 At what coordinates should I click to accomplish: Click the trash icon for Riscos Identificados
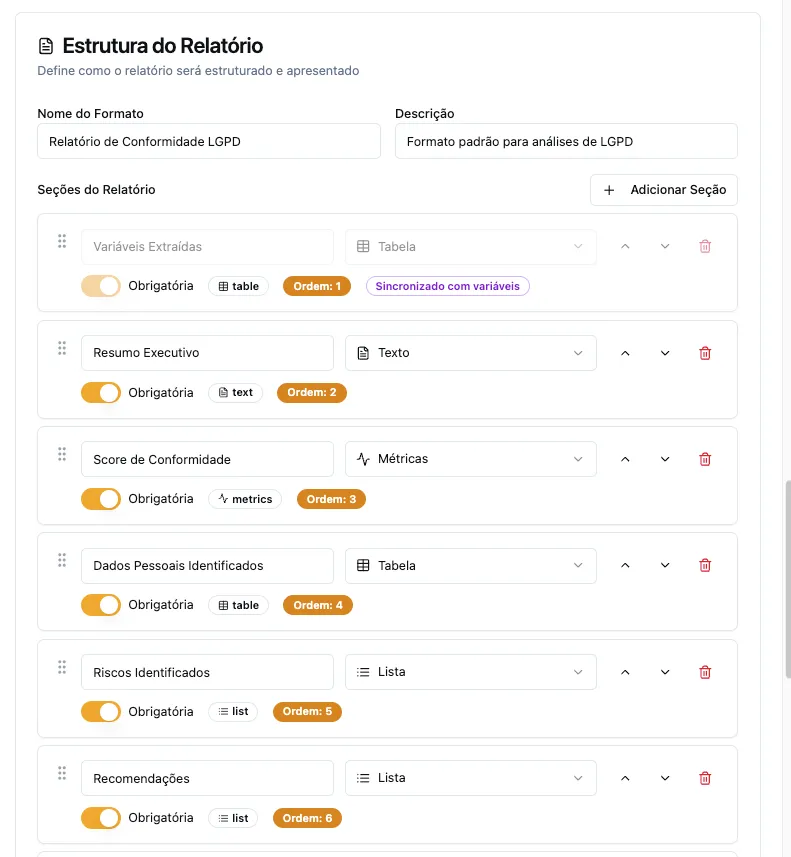(705, 671)
